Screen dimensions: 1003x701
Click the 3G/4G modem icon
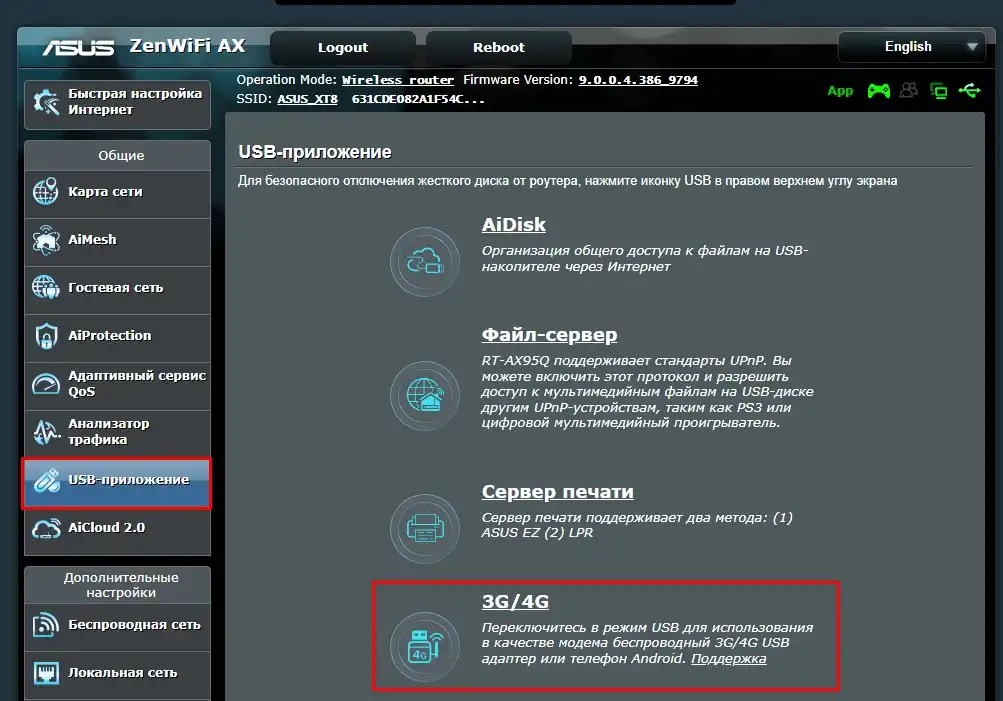(x=424, y=645)
